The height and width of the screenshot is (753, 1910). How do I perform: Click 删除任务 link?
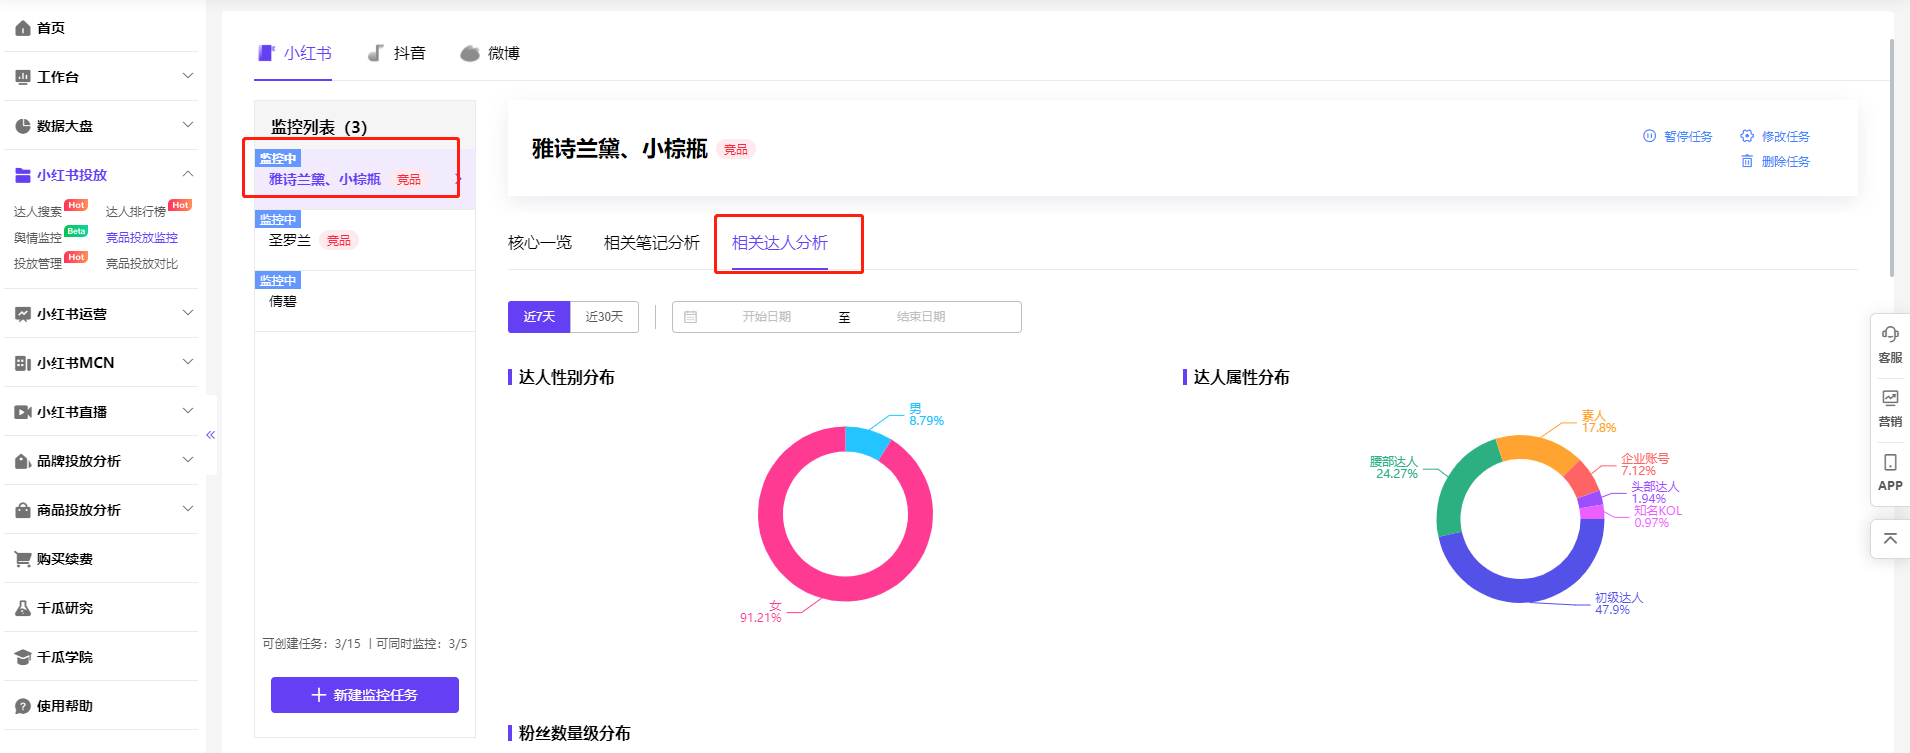(x=1786, y=161)
